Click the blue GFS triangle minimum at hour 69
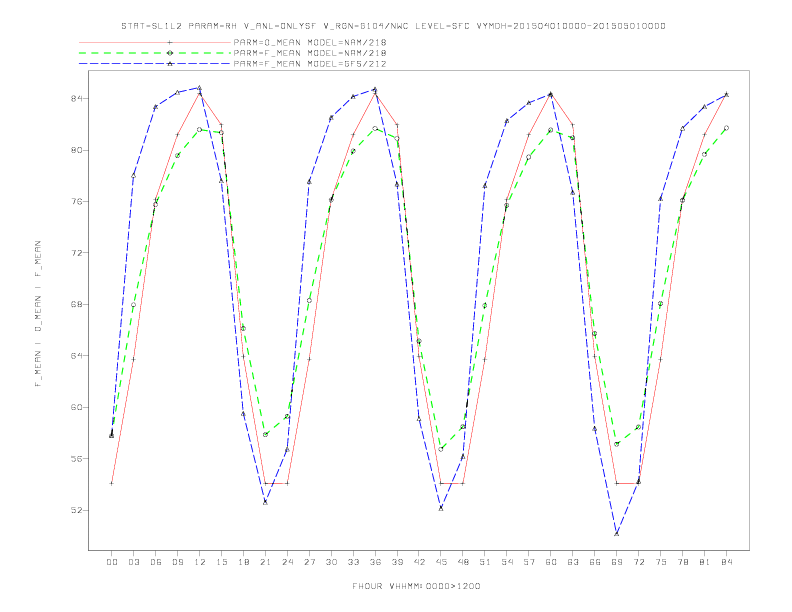792x612 pixels. (617, 533)
